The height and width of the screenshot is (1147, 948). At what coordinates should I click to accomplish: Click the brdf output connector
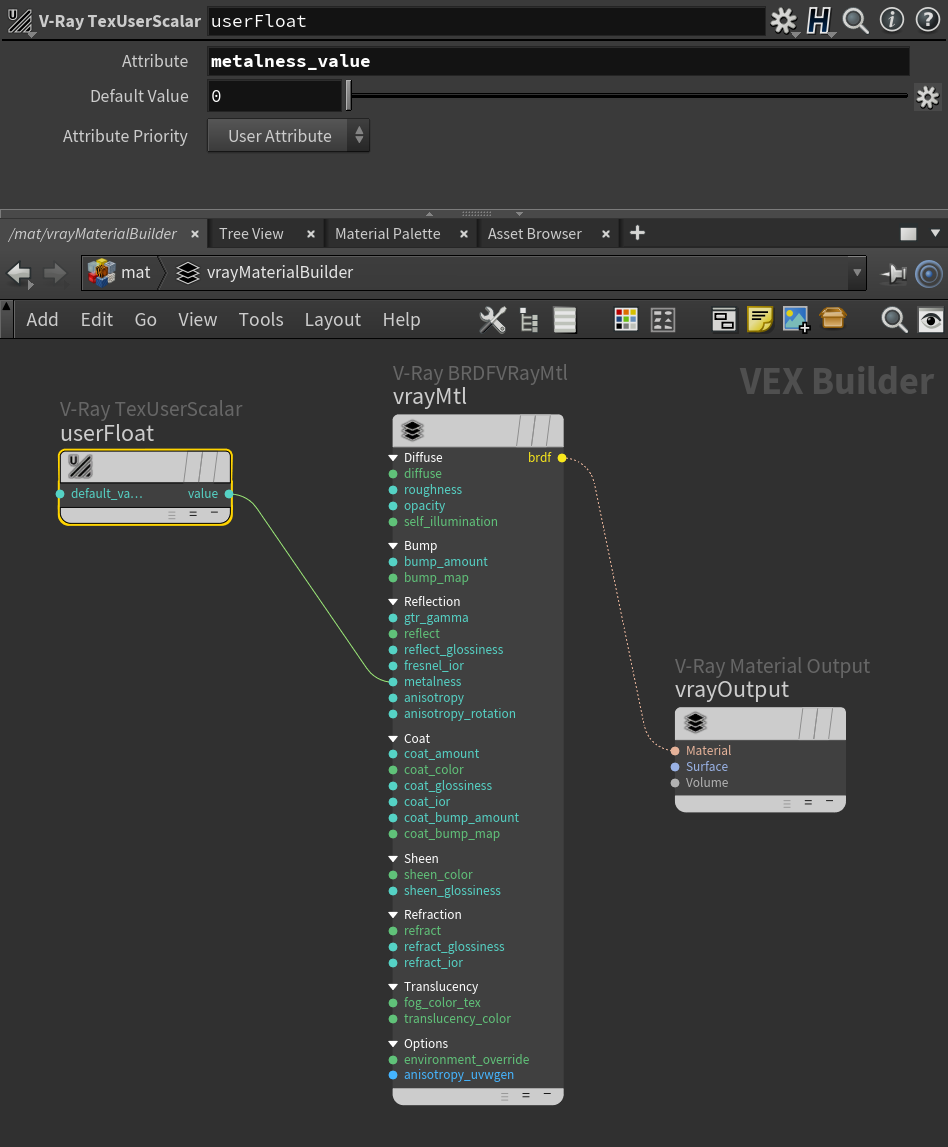(562, 458)
